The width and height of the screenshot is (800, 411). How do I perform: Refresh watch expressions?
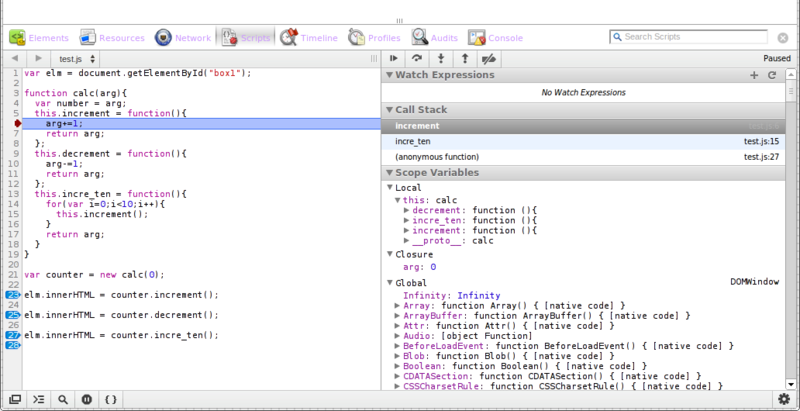(x=772, y=75)
